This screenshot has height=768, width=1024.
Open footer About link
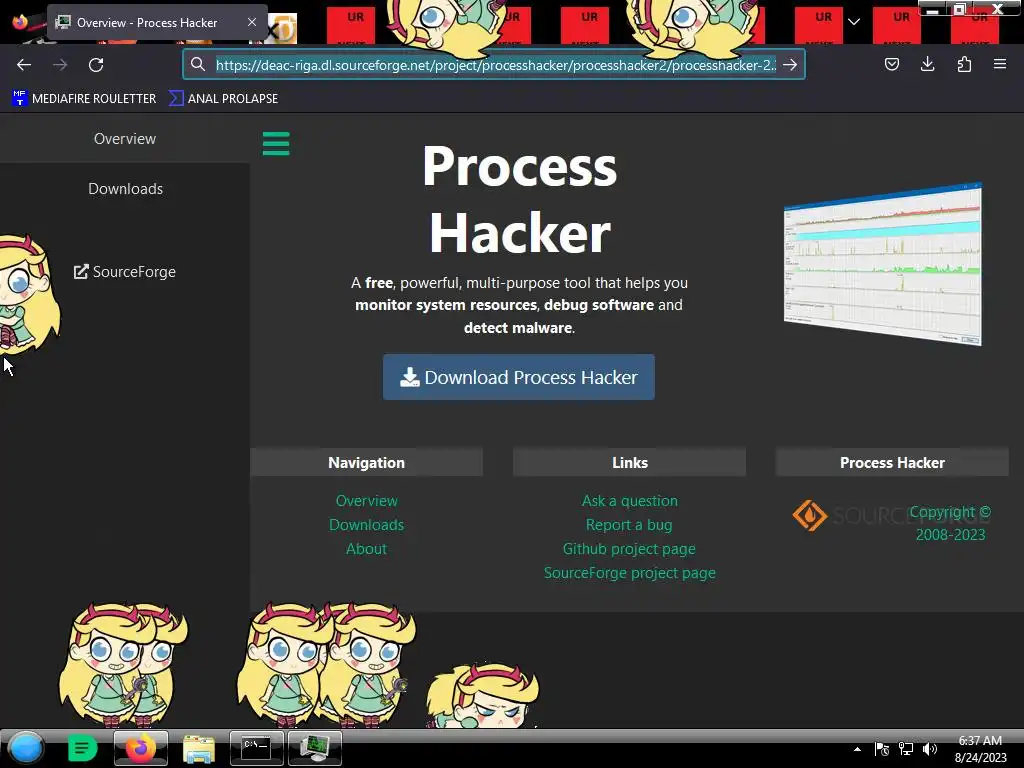tap(366, 549)
